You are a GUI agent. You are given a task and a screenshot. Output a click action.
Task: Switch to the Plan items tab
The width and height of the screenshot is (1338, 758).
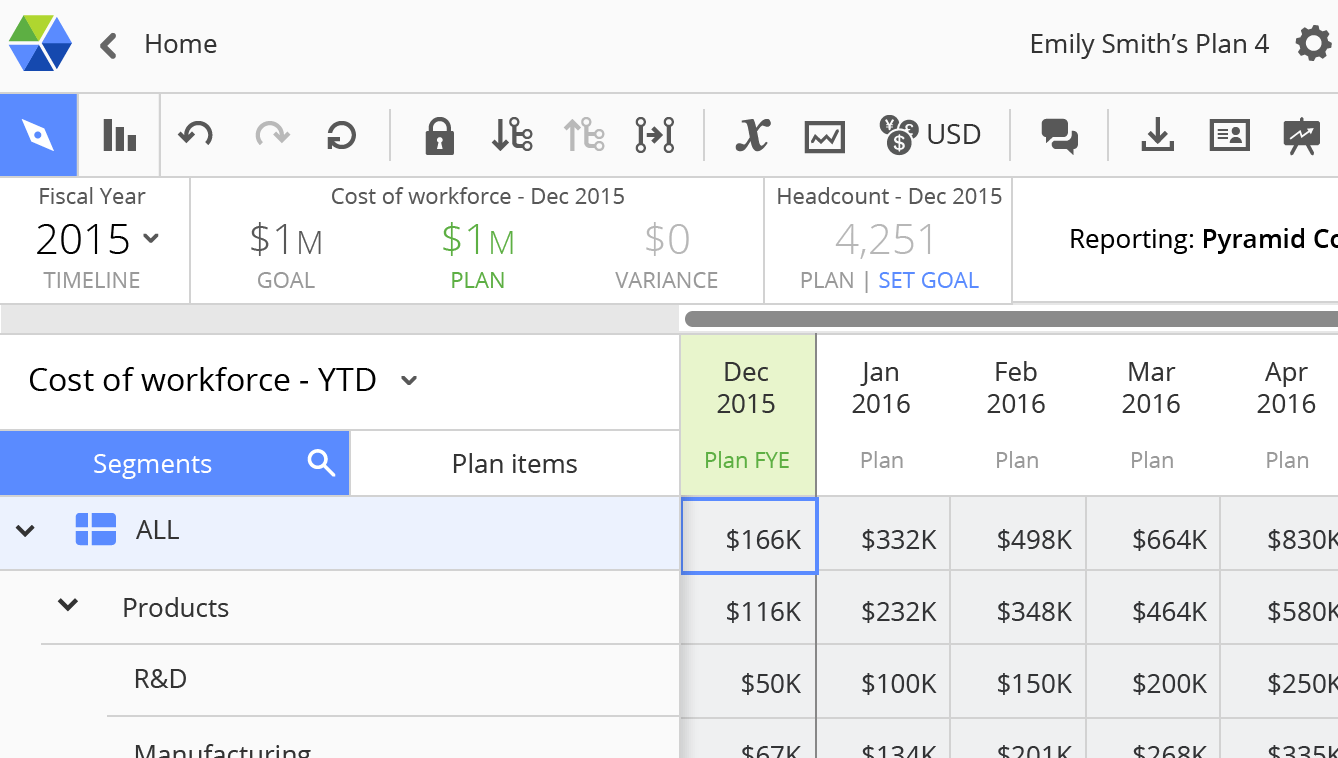(514, 464)
